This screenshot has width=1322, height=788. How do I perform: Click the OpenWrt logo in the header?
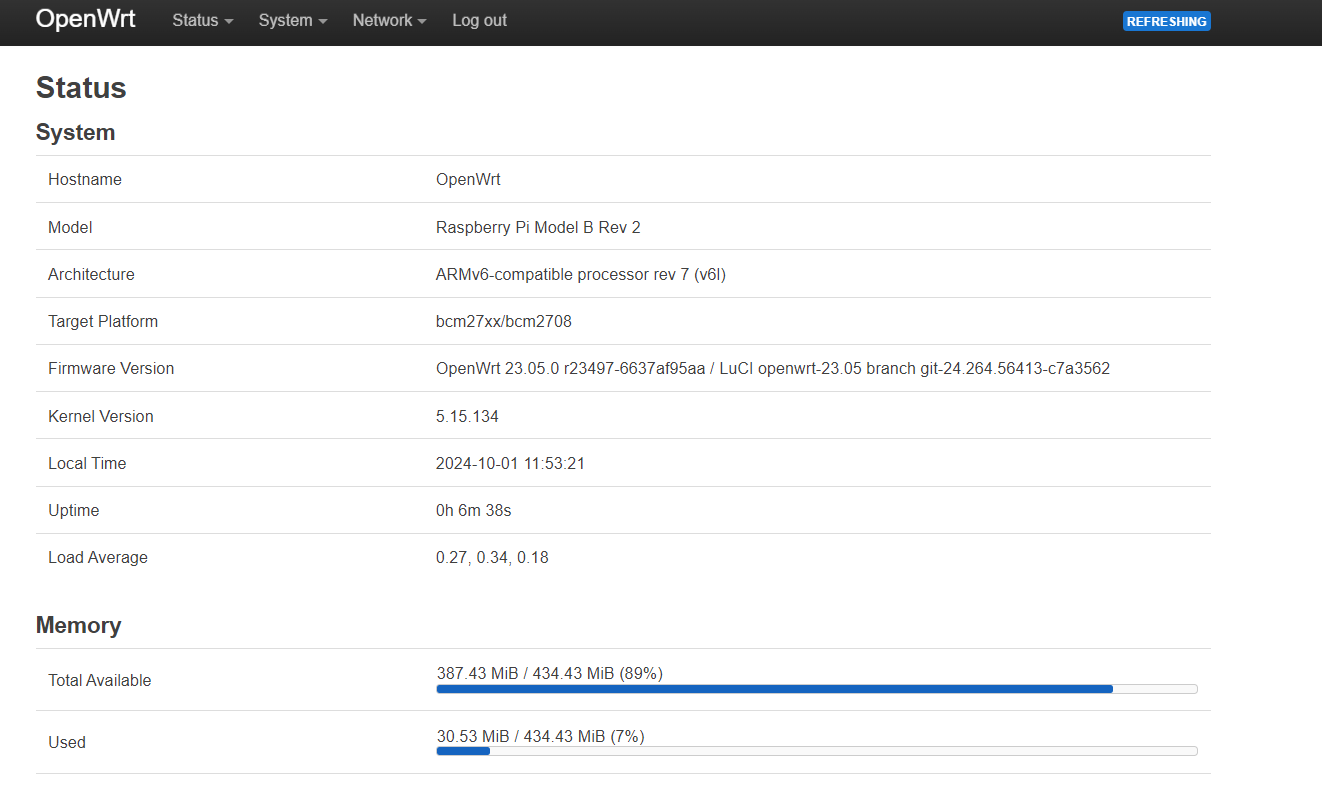[85, 19]
